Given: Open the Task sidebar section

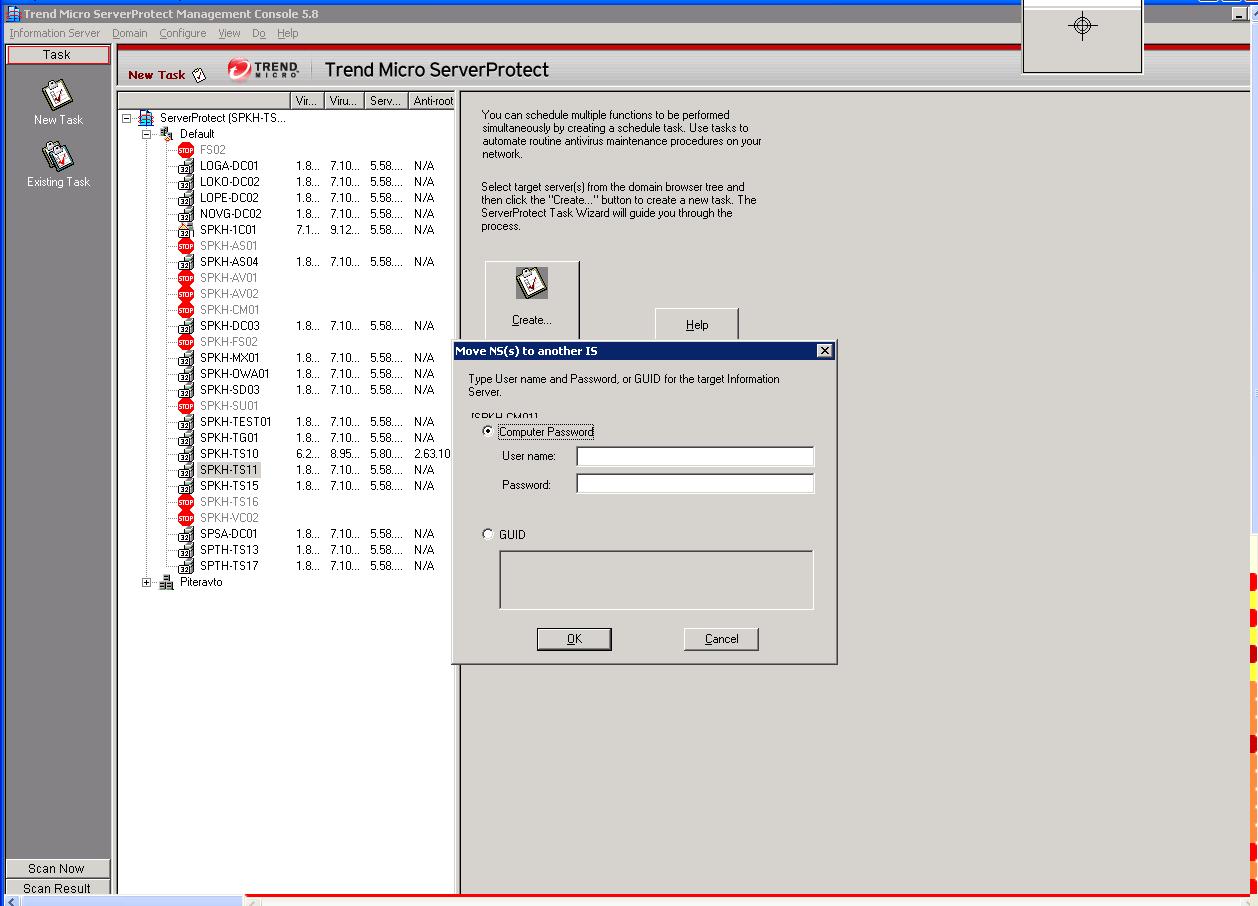Looking at the screenshot, I should click(x=57, y=55).
